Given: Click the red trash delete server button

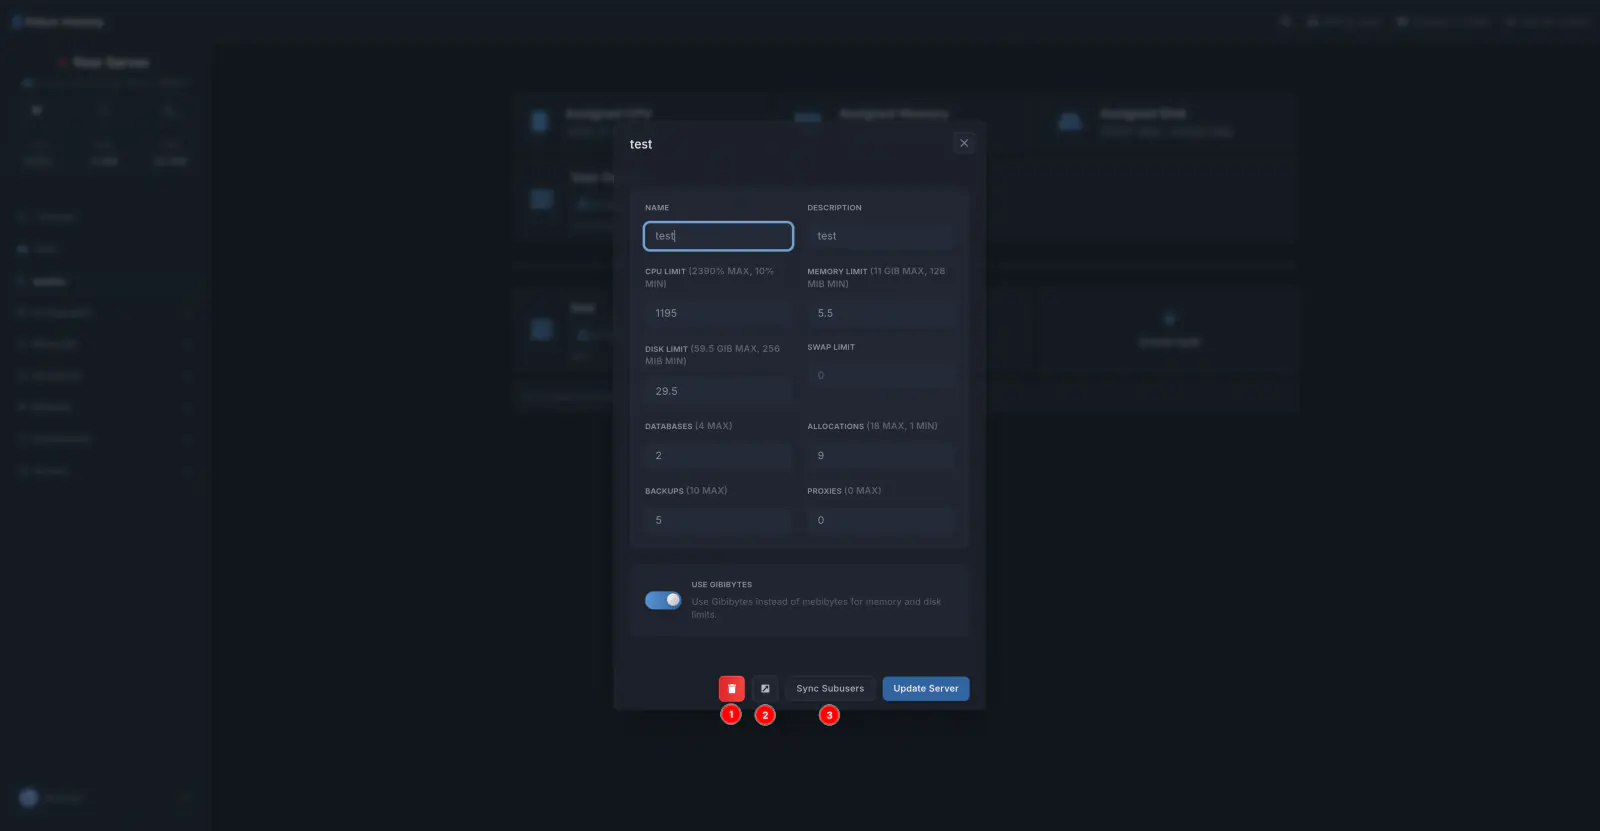Looking at the screenshot, I should pyautogui.click(x=731, y=689).
